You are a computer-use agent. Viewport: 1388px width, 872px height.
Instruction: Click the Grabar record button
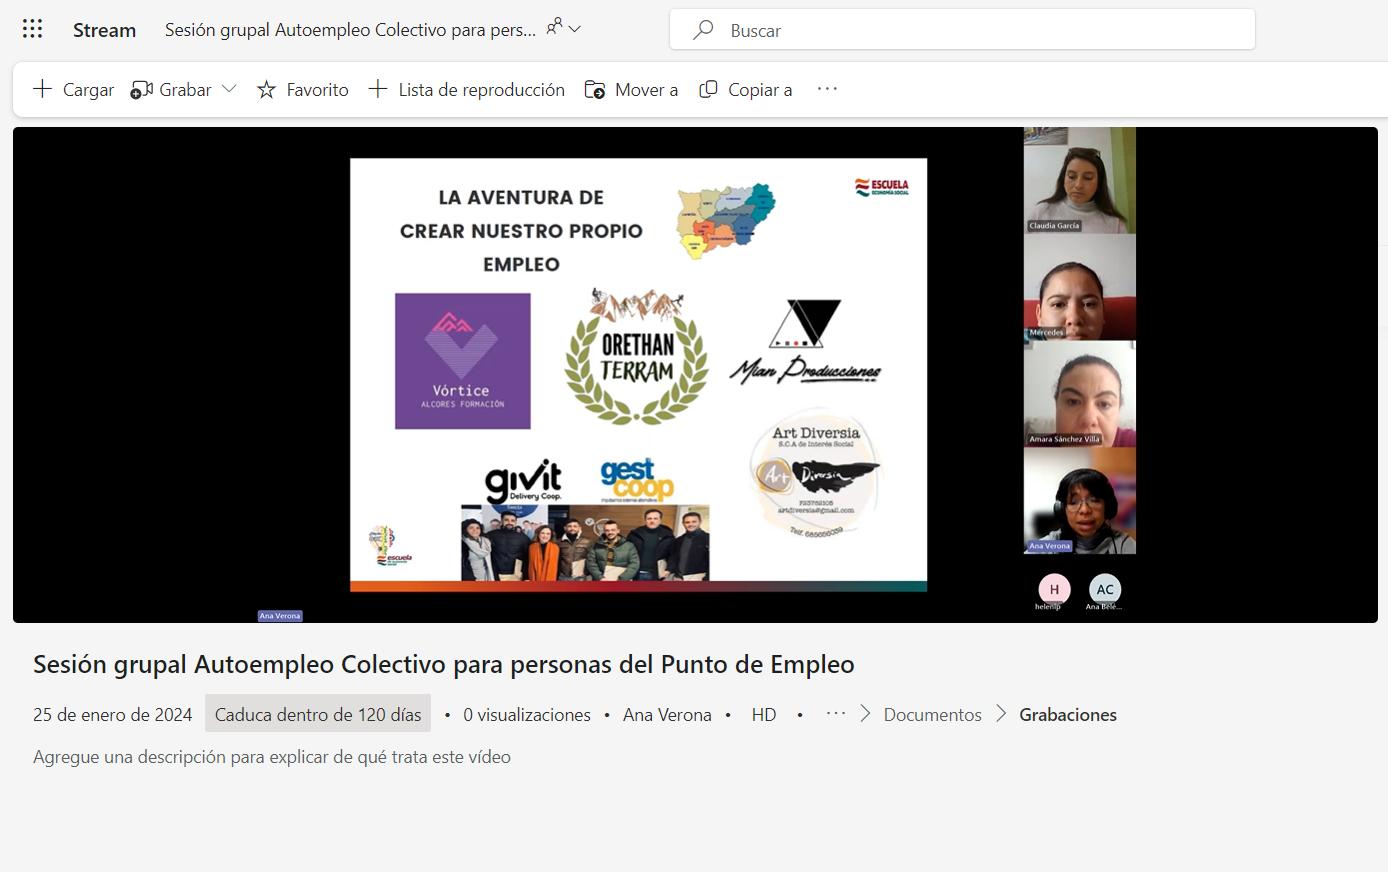171,89
